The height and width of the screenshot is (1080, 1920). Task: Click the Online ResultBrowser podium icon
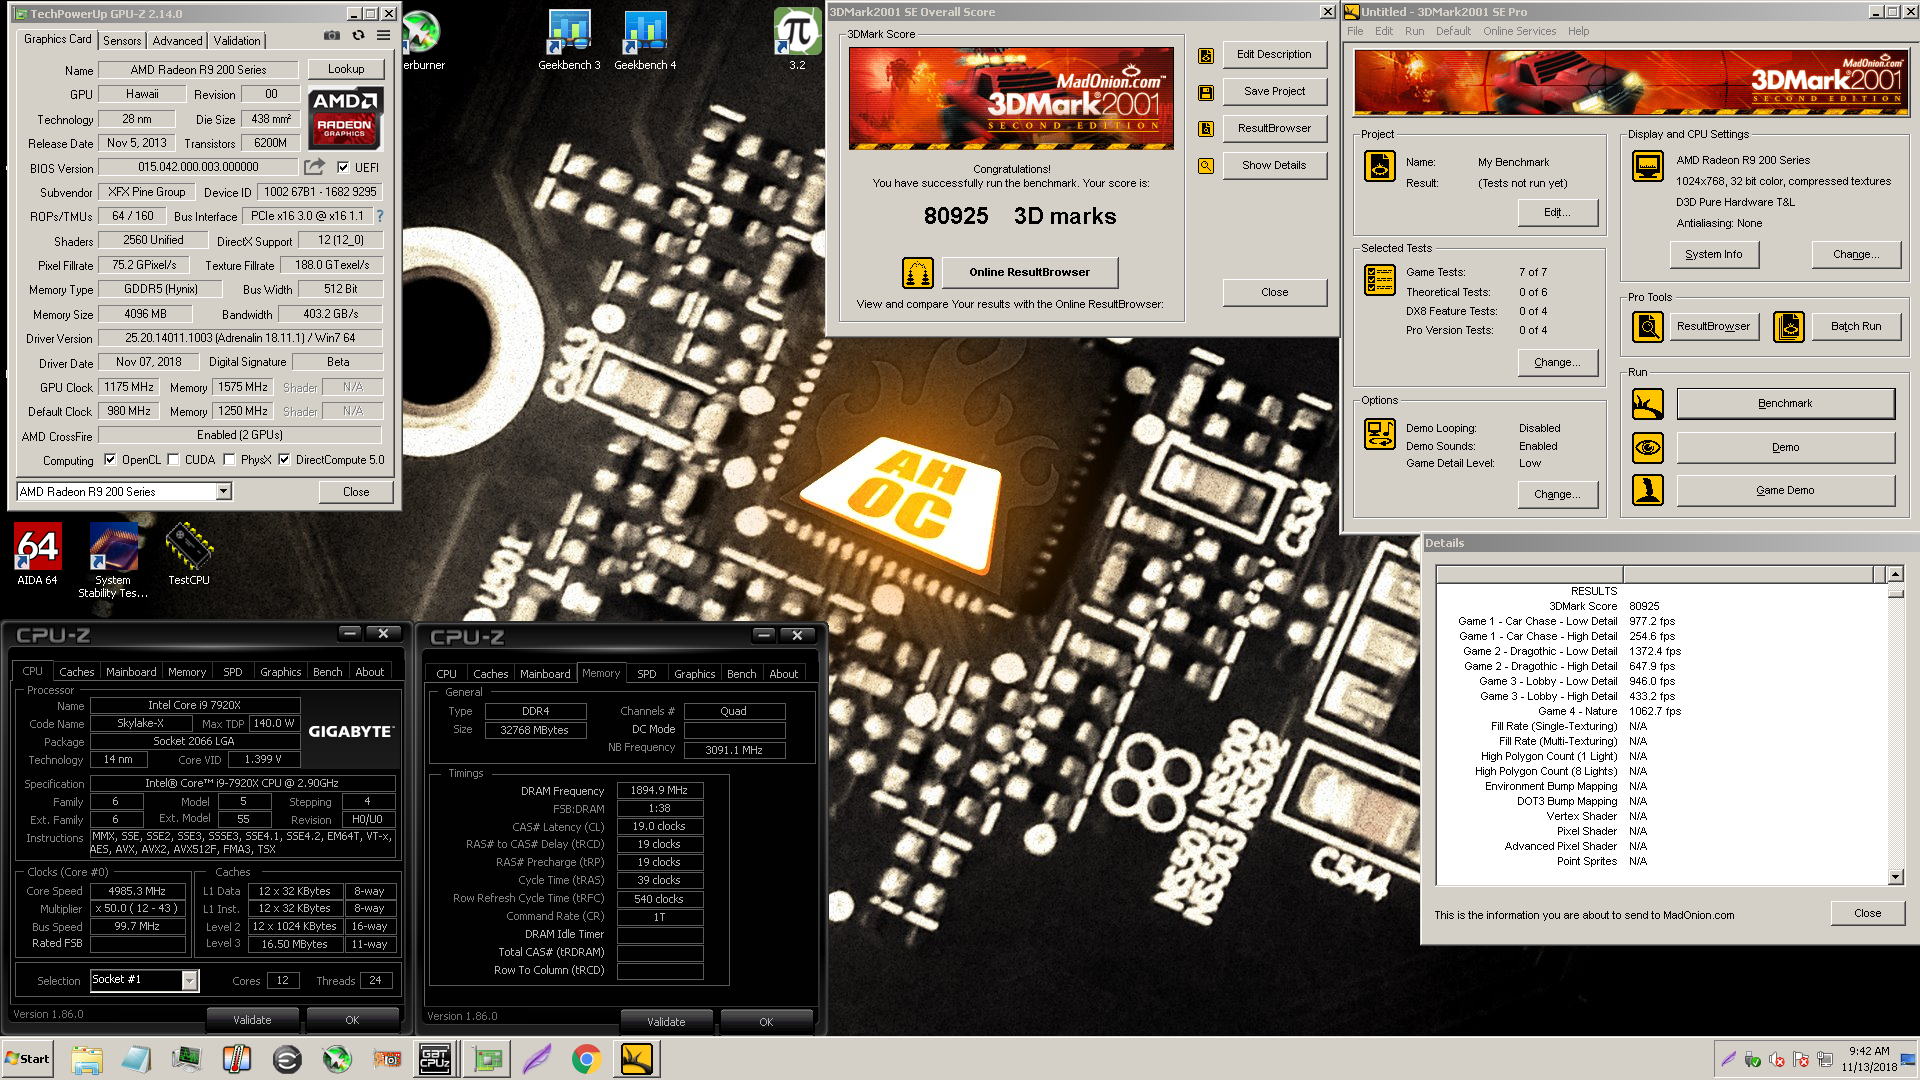click(x=917, y=272)
